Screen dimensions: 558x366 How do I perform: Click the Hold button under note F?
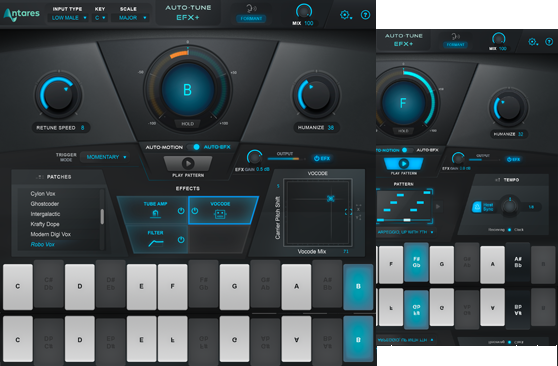403,131
